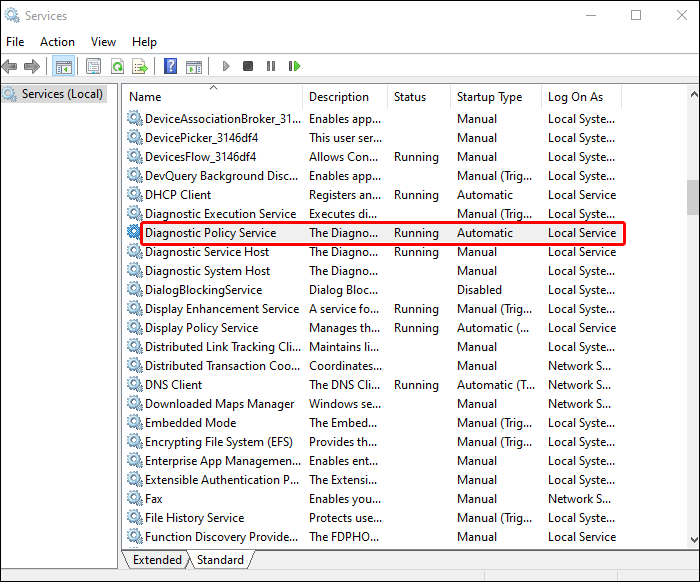Click 'The FDPHO...' description cell

pos(344,537)
